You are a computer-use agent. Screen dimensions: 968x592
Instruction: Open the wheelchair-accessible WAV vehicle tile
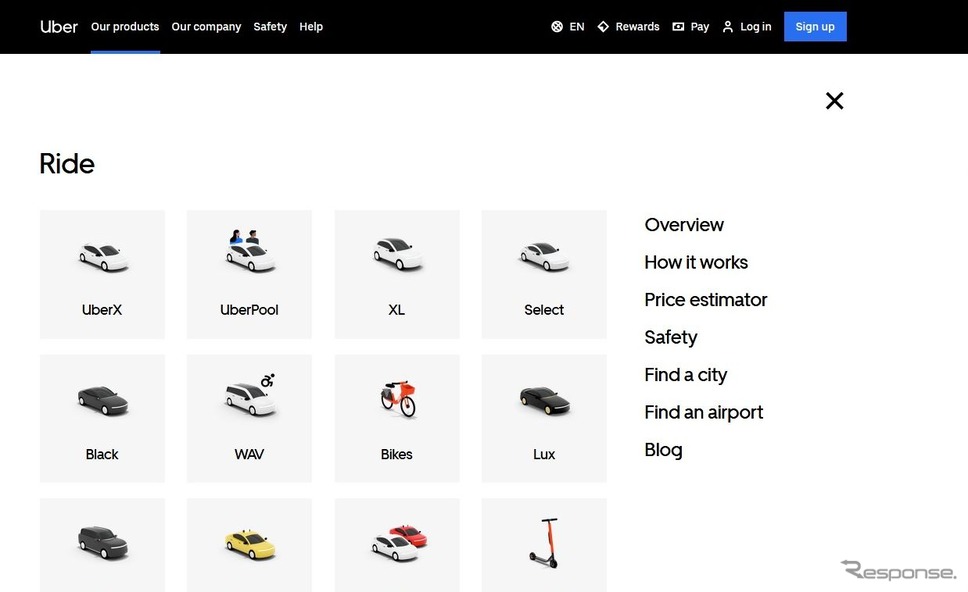(x=249, y=418)
